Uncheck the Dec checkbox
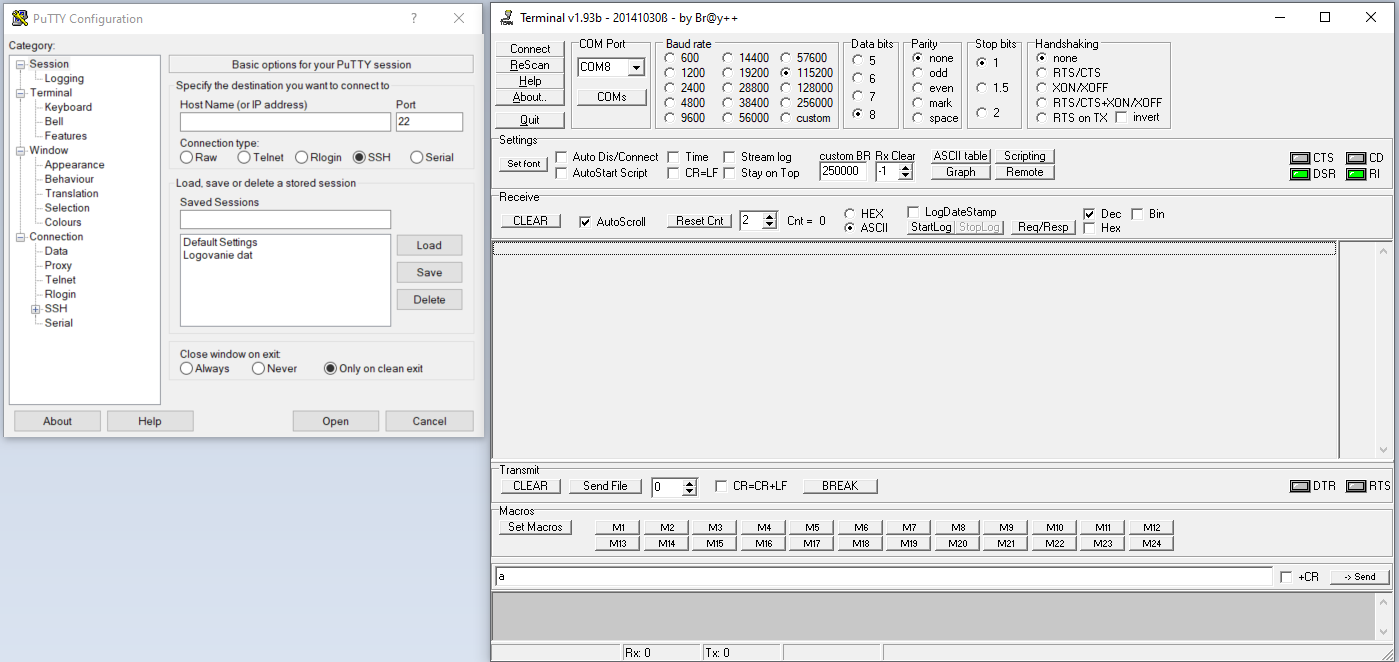The width and height of the screenshot is (1399, 662). pyautogui.click(x=1090, y=214)
